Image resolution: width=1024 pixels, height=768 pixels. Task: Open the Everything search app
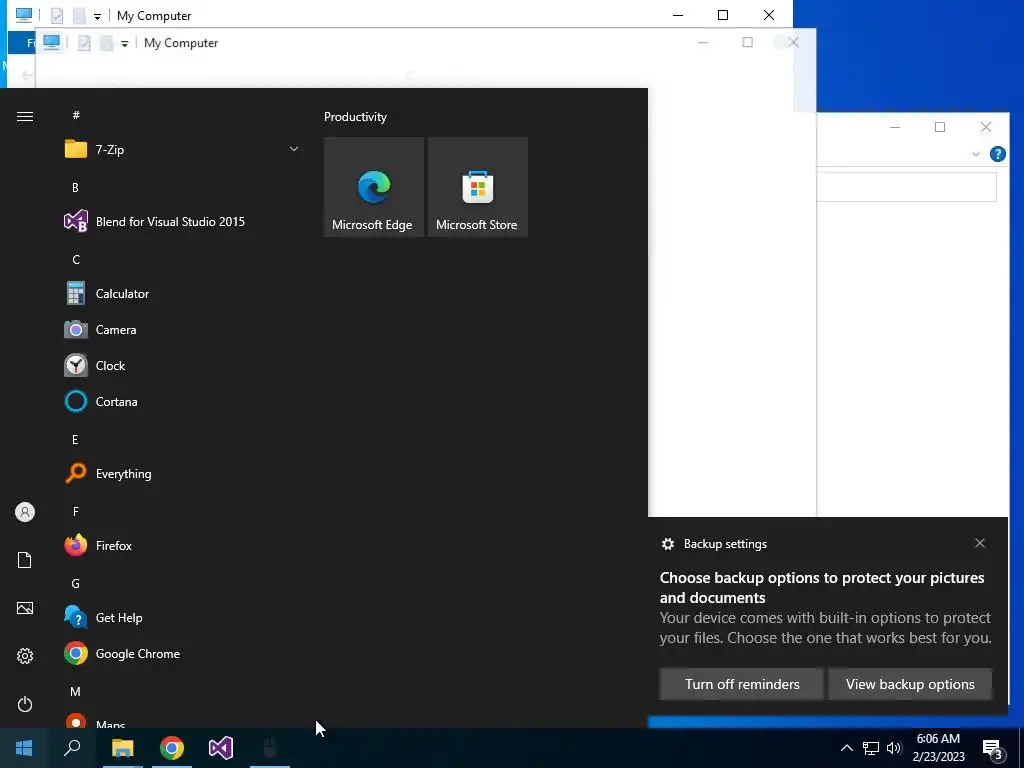coord(182,473)
